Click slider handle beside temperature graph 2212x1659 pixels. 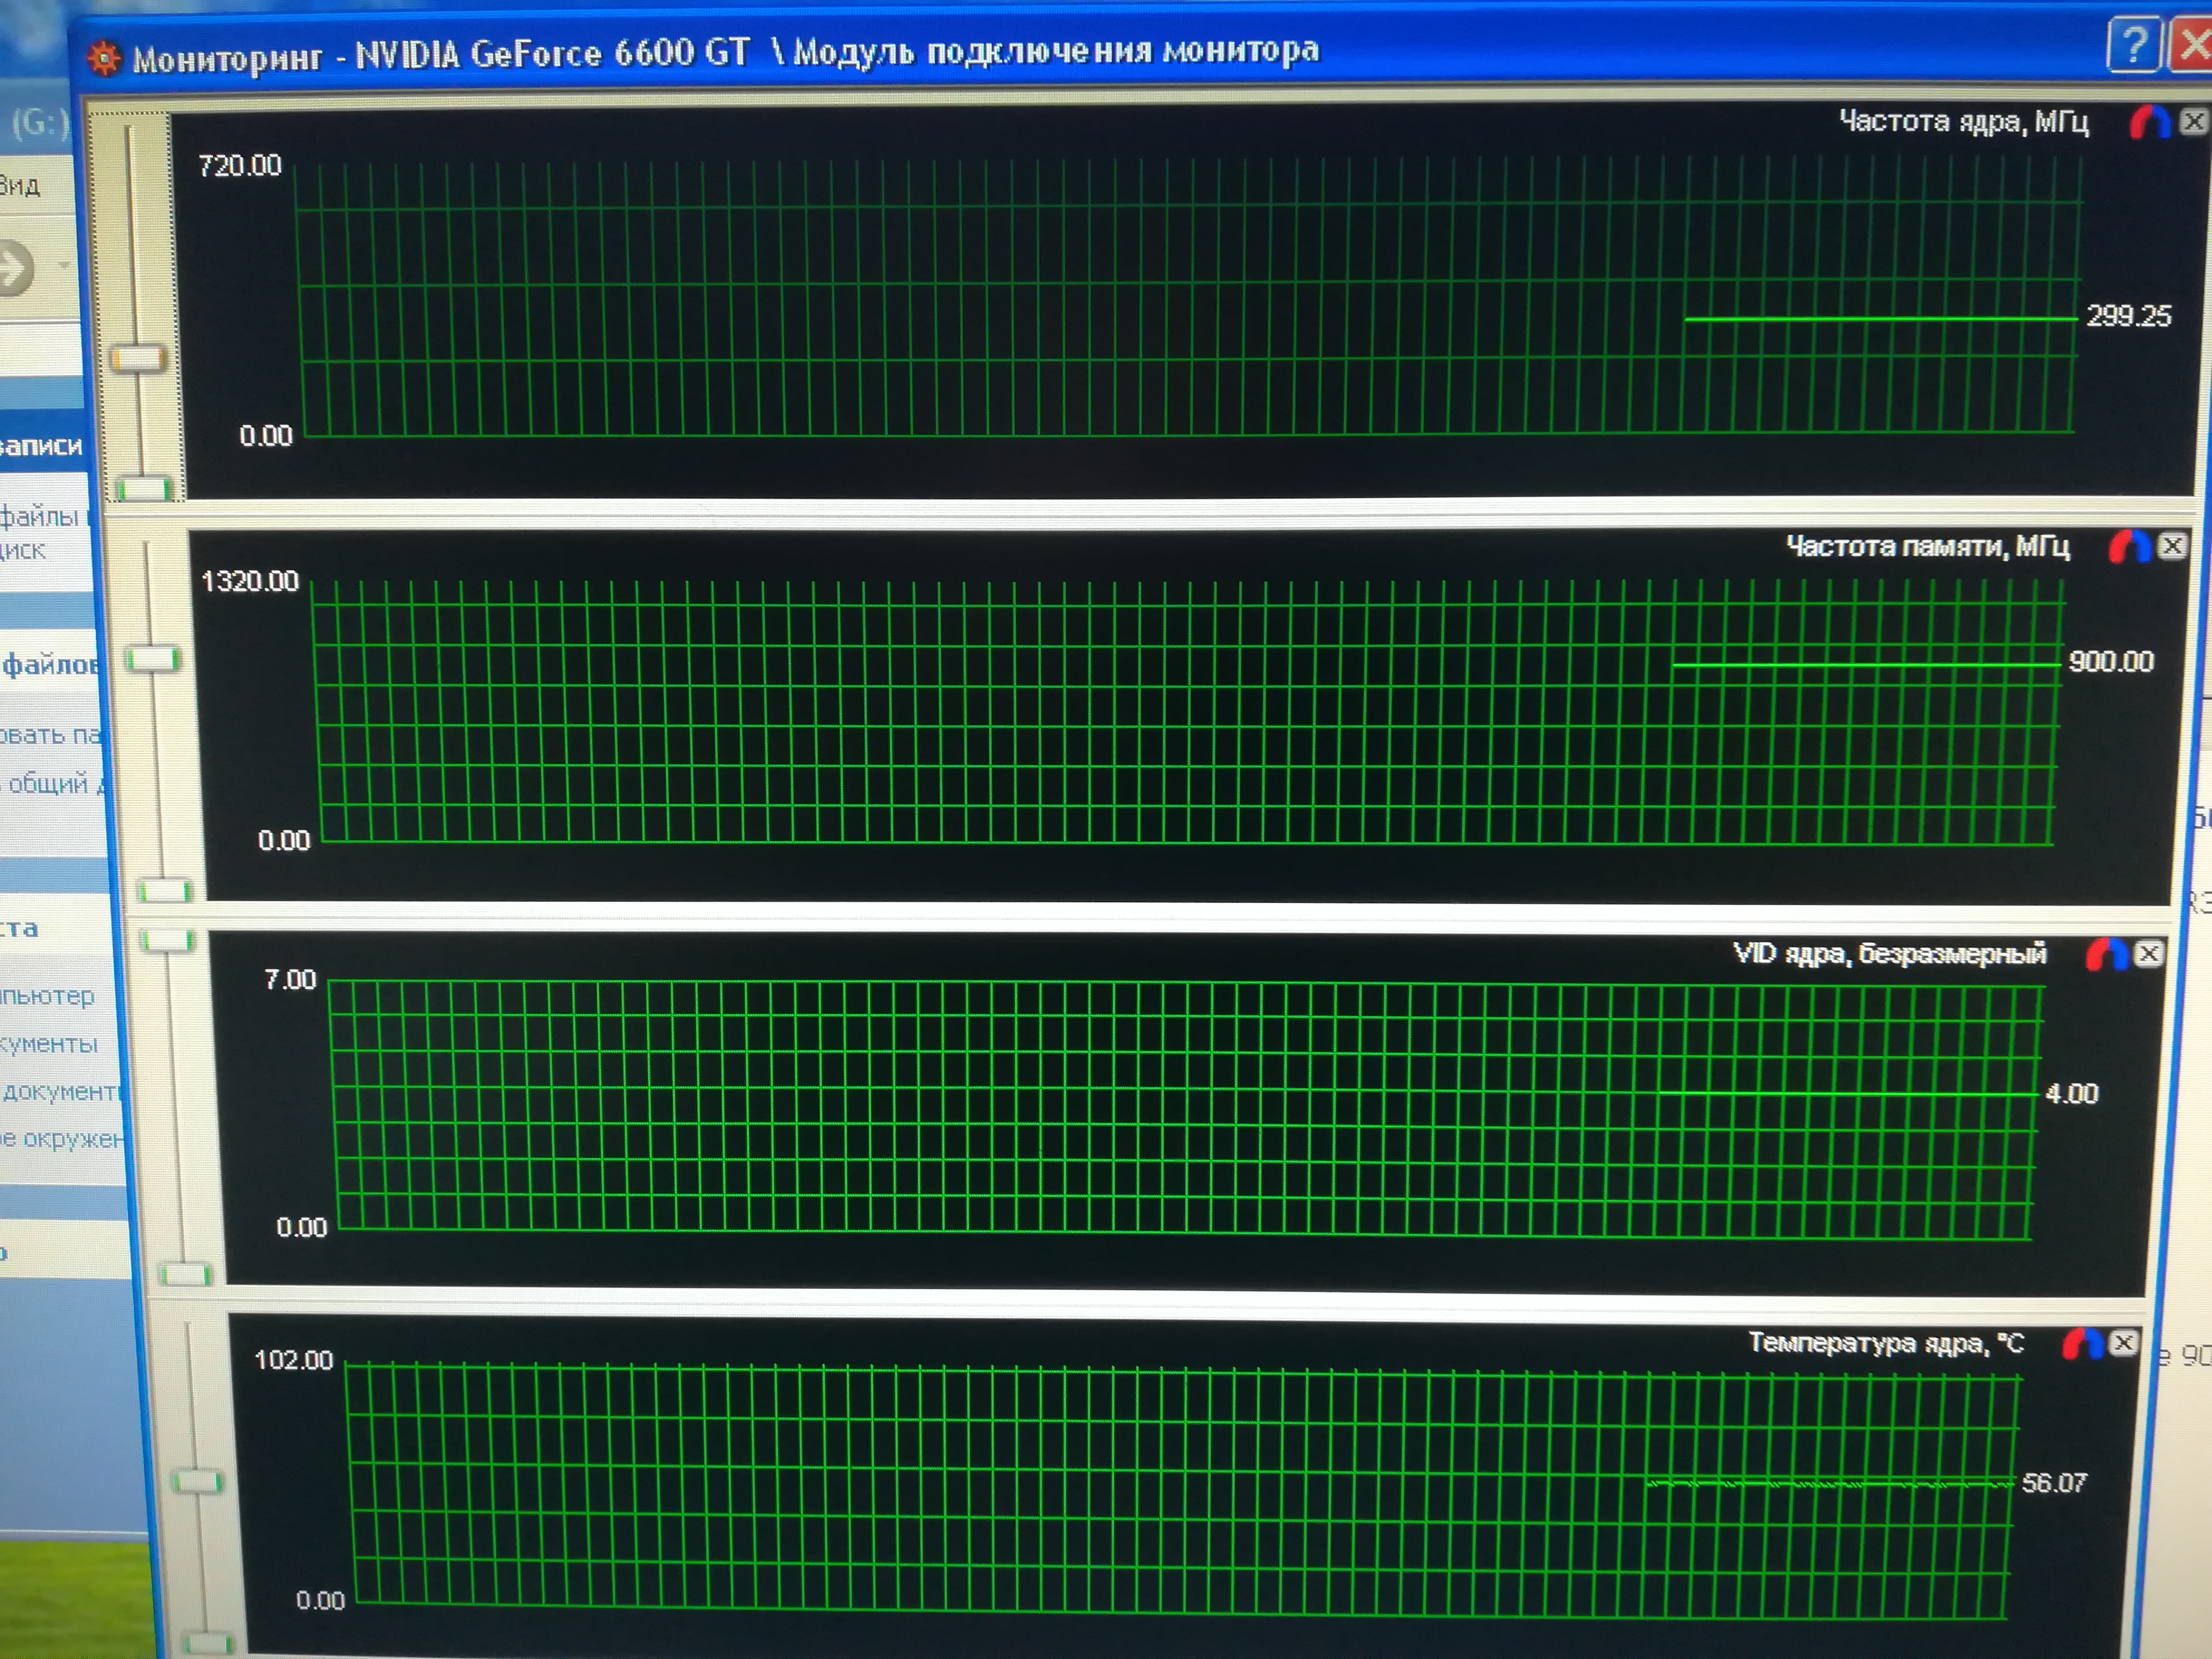[x=198, y=1481]
